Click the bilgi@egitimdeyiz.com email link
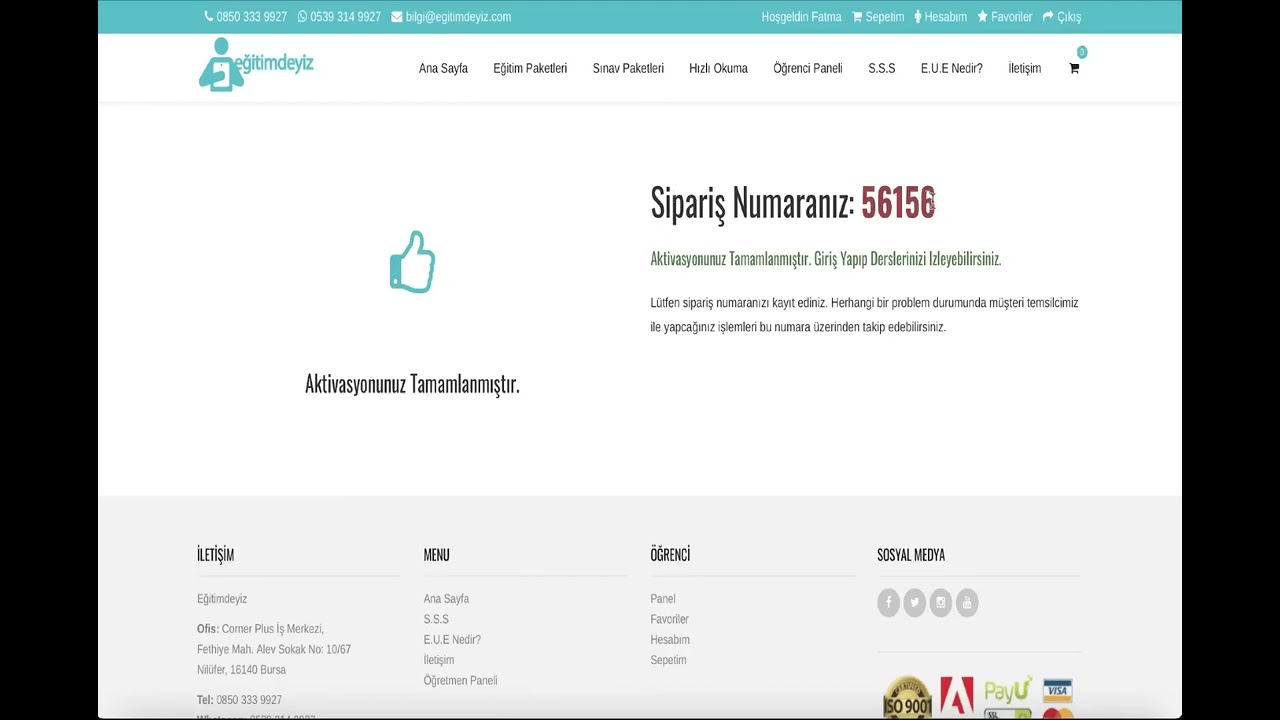This screenshot has height=720, width=1280. [459, 17]
